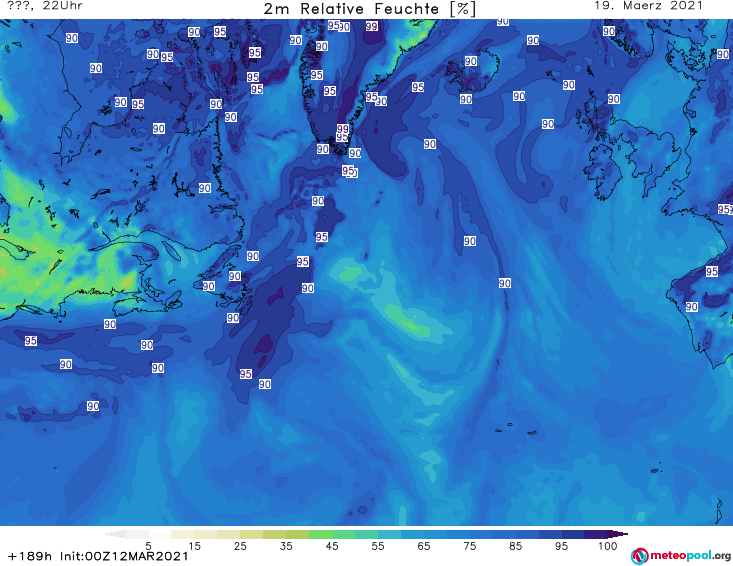Screen dimensions: 733x566
Task: Click the round meteopool logo icon
Action: click(x=639, y=556)
